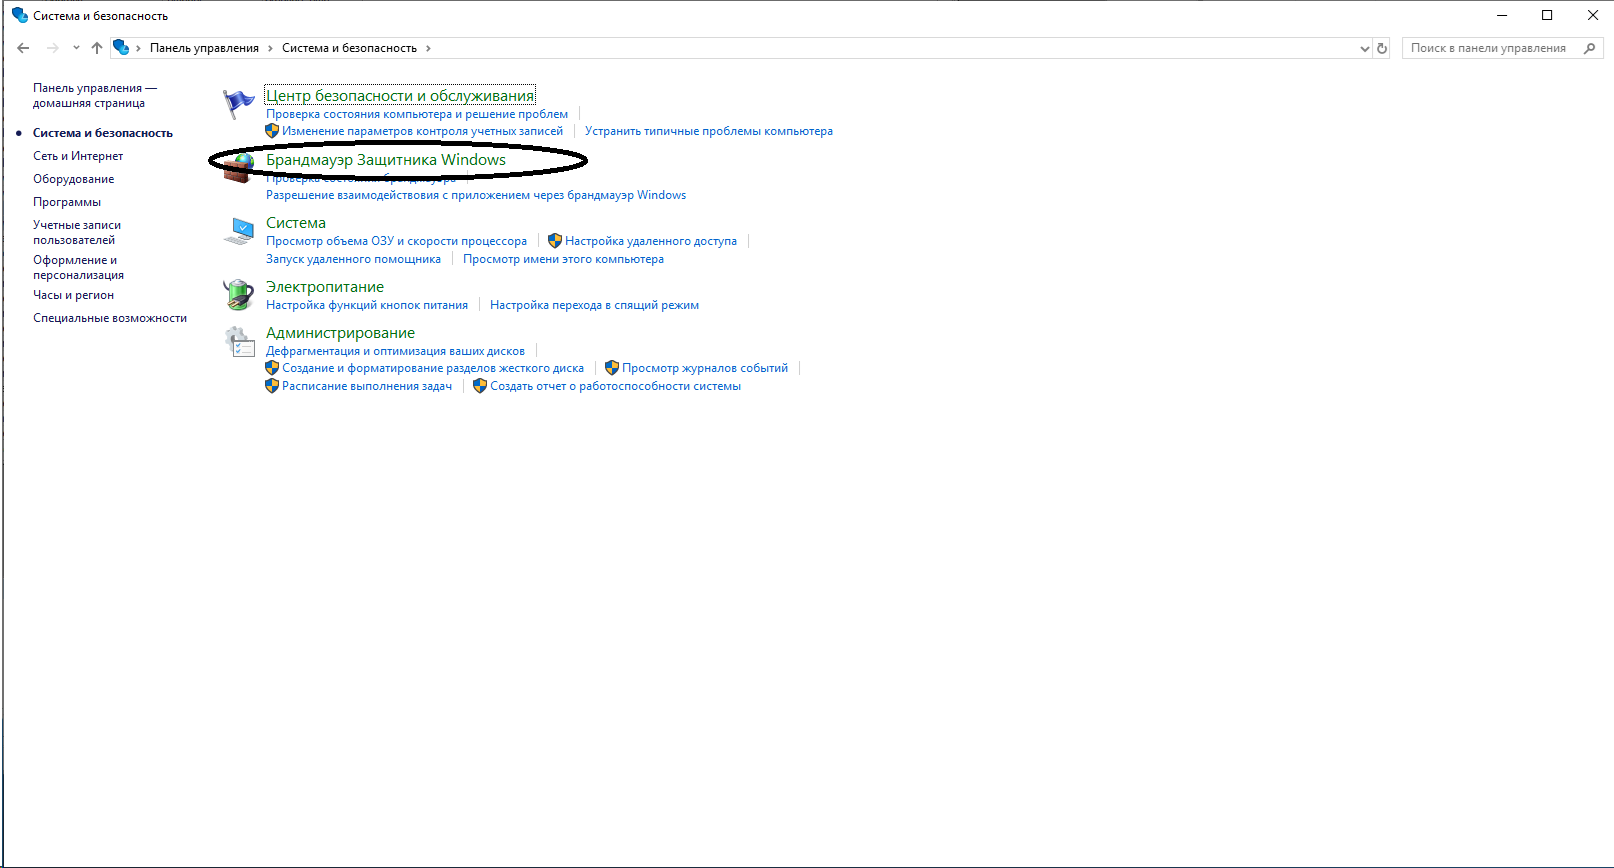Click the Windows Defender Firewall brick icon
Image resolution: width=1614 pixels, height=868 pixels.
coord(238,168)
